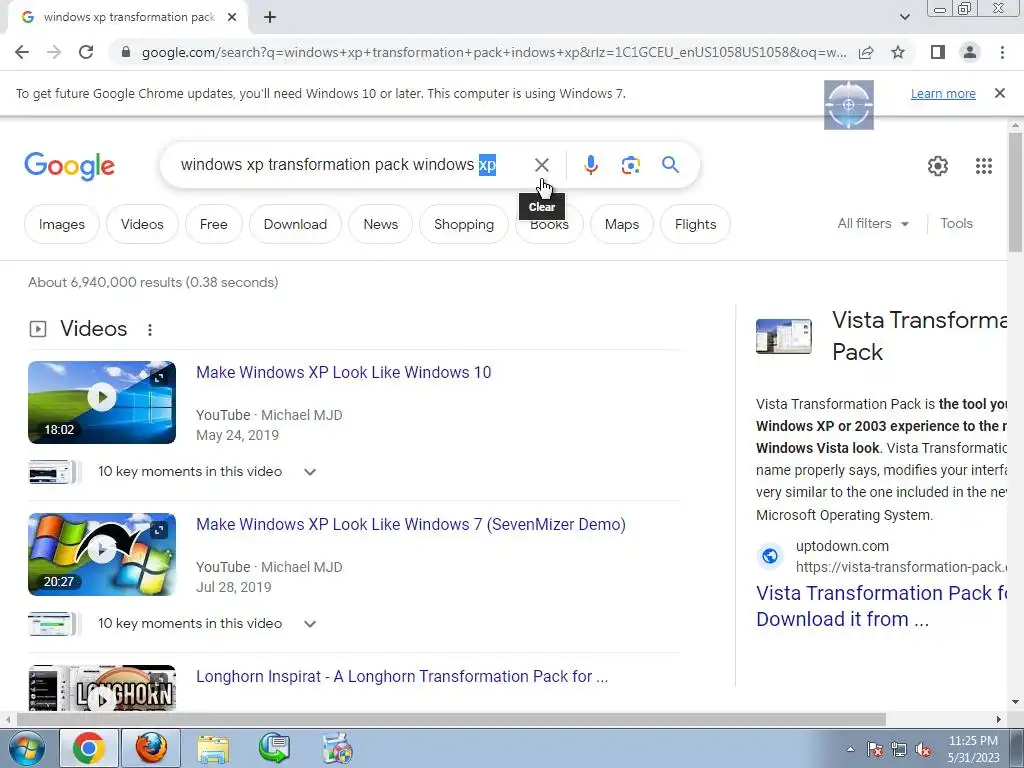Clear the search box text
The image size is (1024, 768).
pos(541,165)
